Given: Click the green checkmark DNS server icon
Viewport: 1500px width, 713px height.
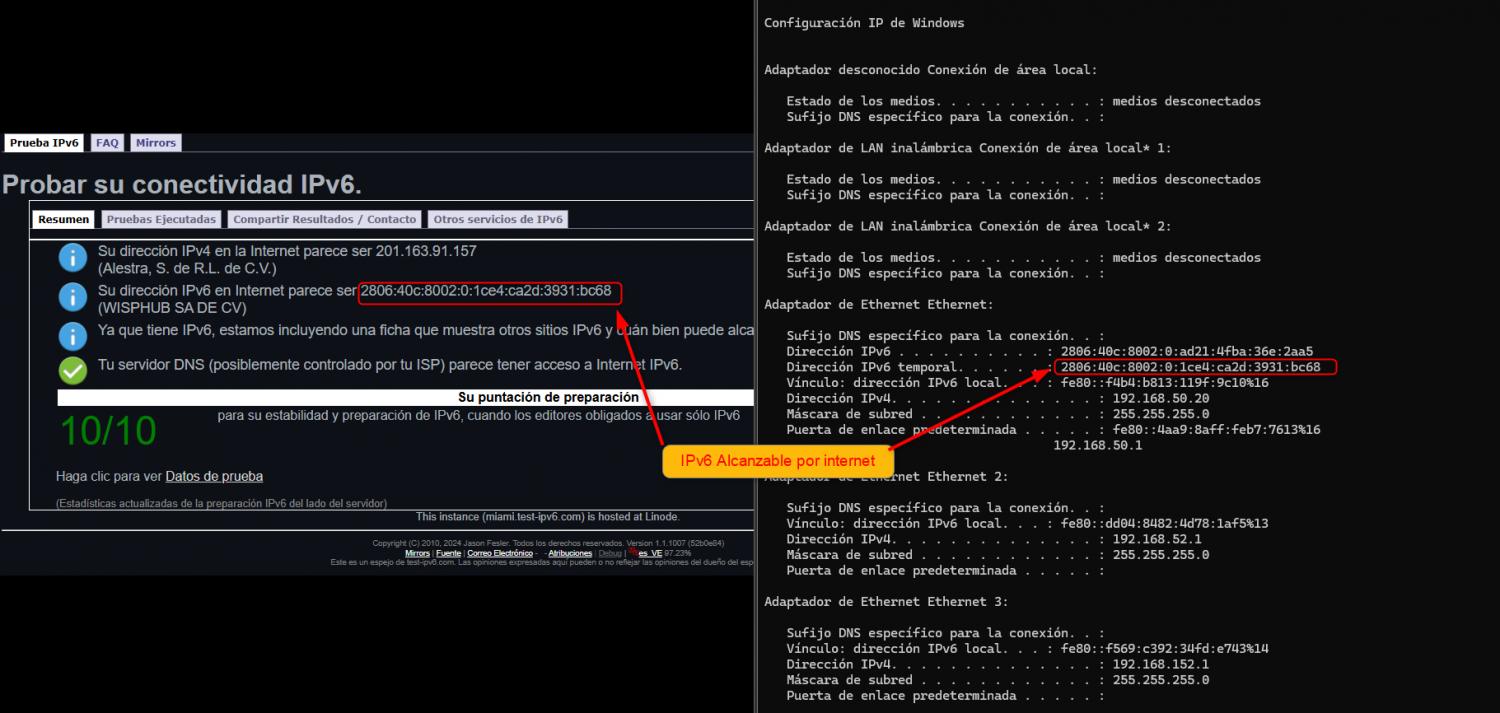Looking at the screenshot, I should tap(72, 371).
